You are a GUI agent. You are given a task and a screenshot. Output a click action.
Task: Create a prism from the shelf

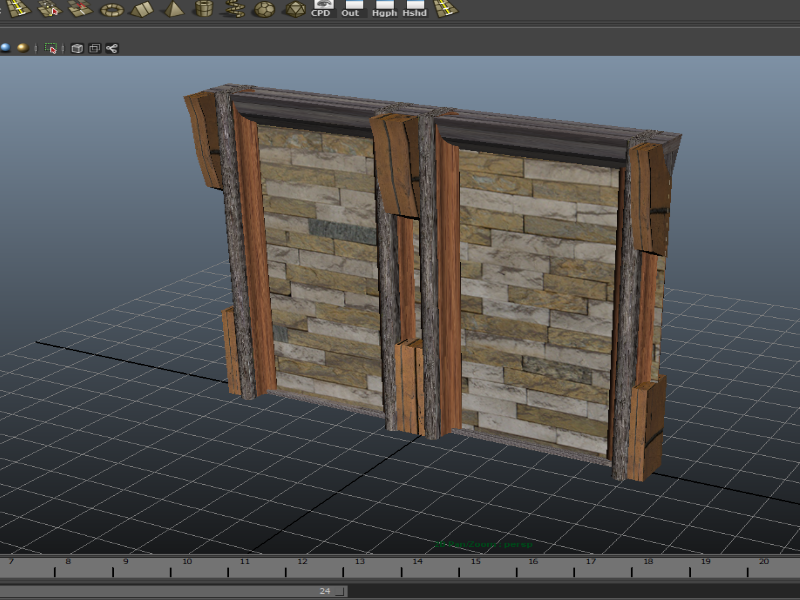point(142,9)
